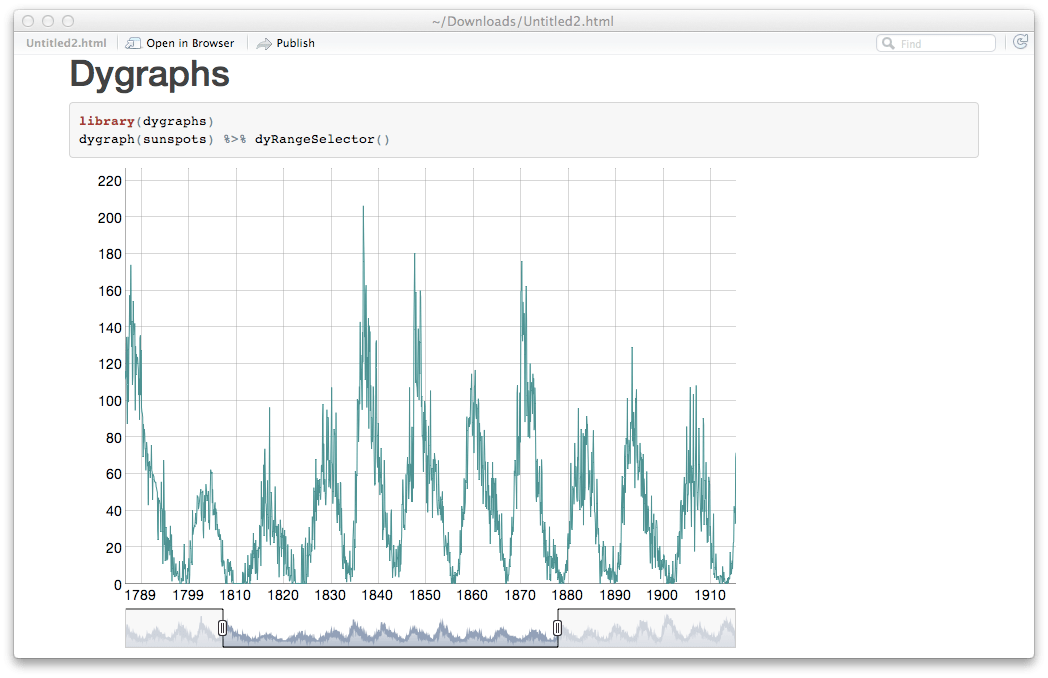Click the highlighted middle of range selector
Viewport: 1048px width, 678px height.
pos(390,630)
